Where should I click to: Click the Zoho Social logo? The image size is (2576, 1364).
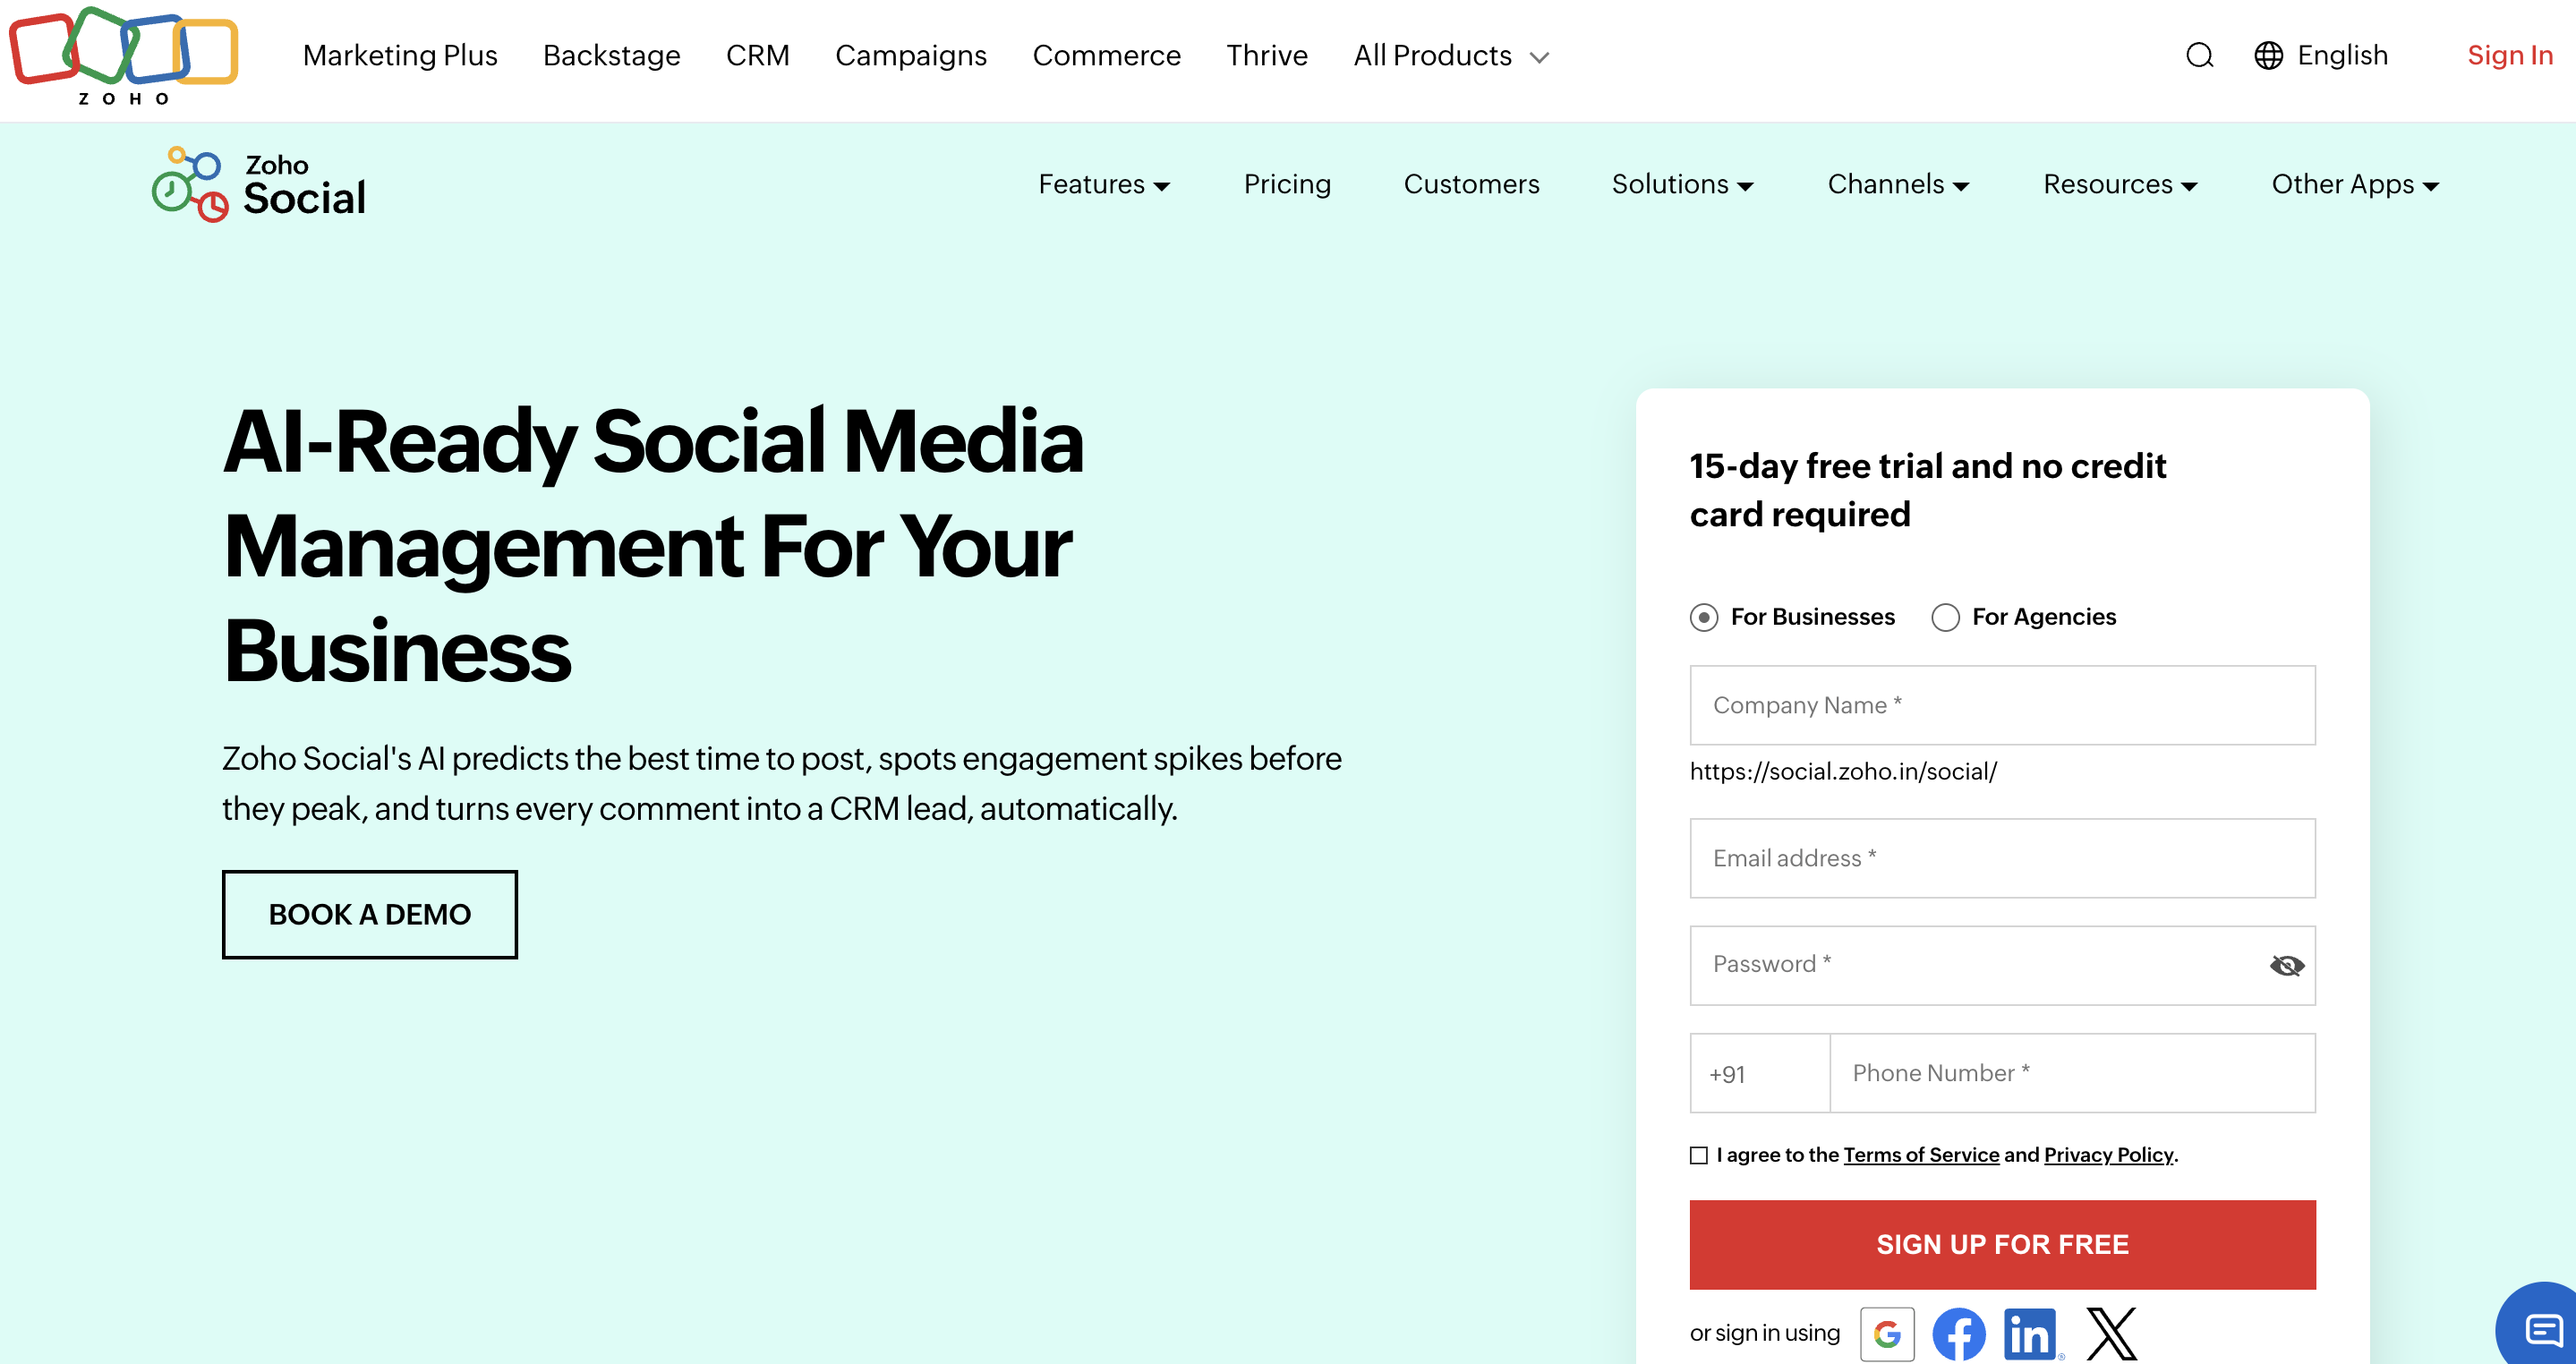tap(259, 185)
